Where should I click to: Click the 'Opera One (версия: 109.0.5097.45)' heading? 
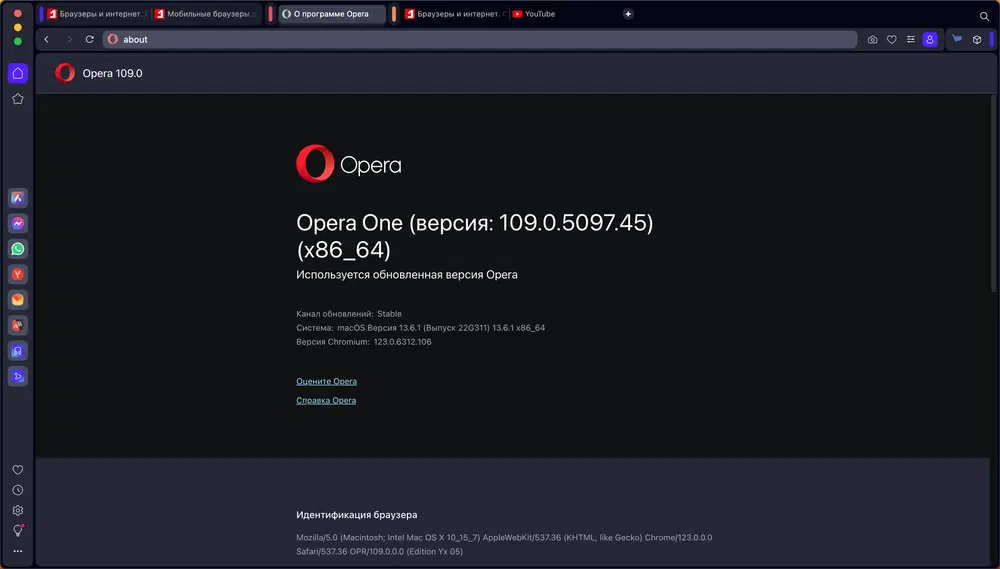click(x=474, y=236)
